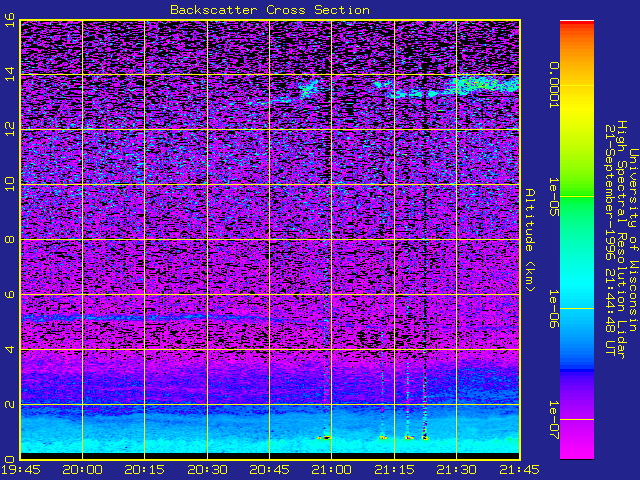This screenshot has height=480, width=640.
Task: Click the bright ground return spike near 21:00
Action: click(325, 438)
